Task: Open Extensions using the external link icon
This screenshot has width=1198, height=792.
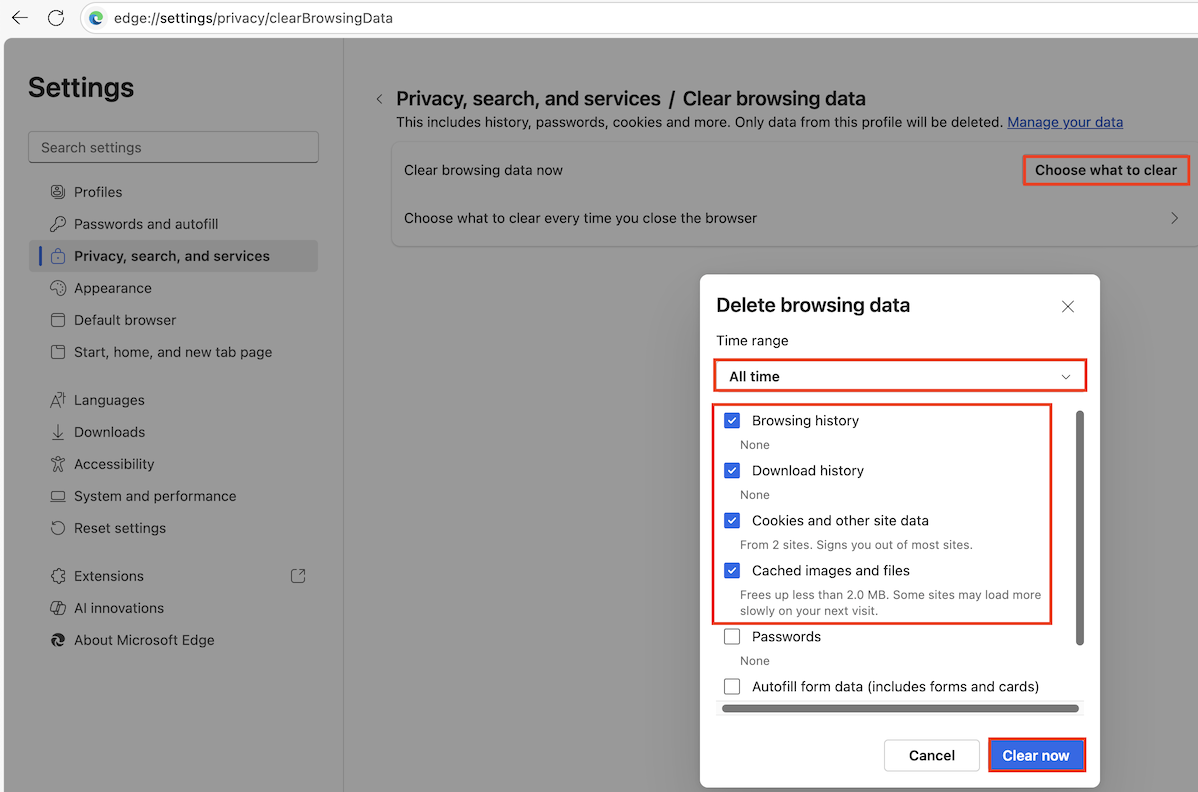Action: 297,575
